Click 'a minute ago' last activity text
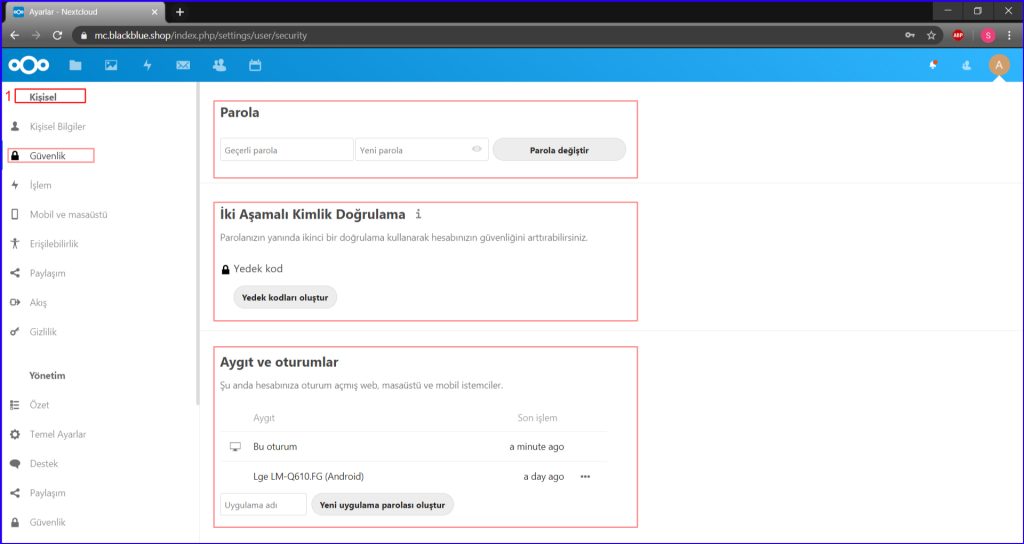 [x=536, y=447]
